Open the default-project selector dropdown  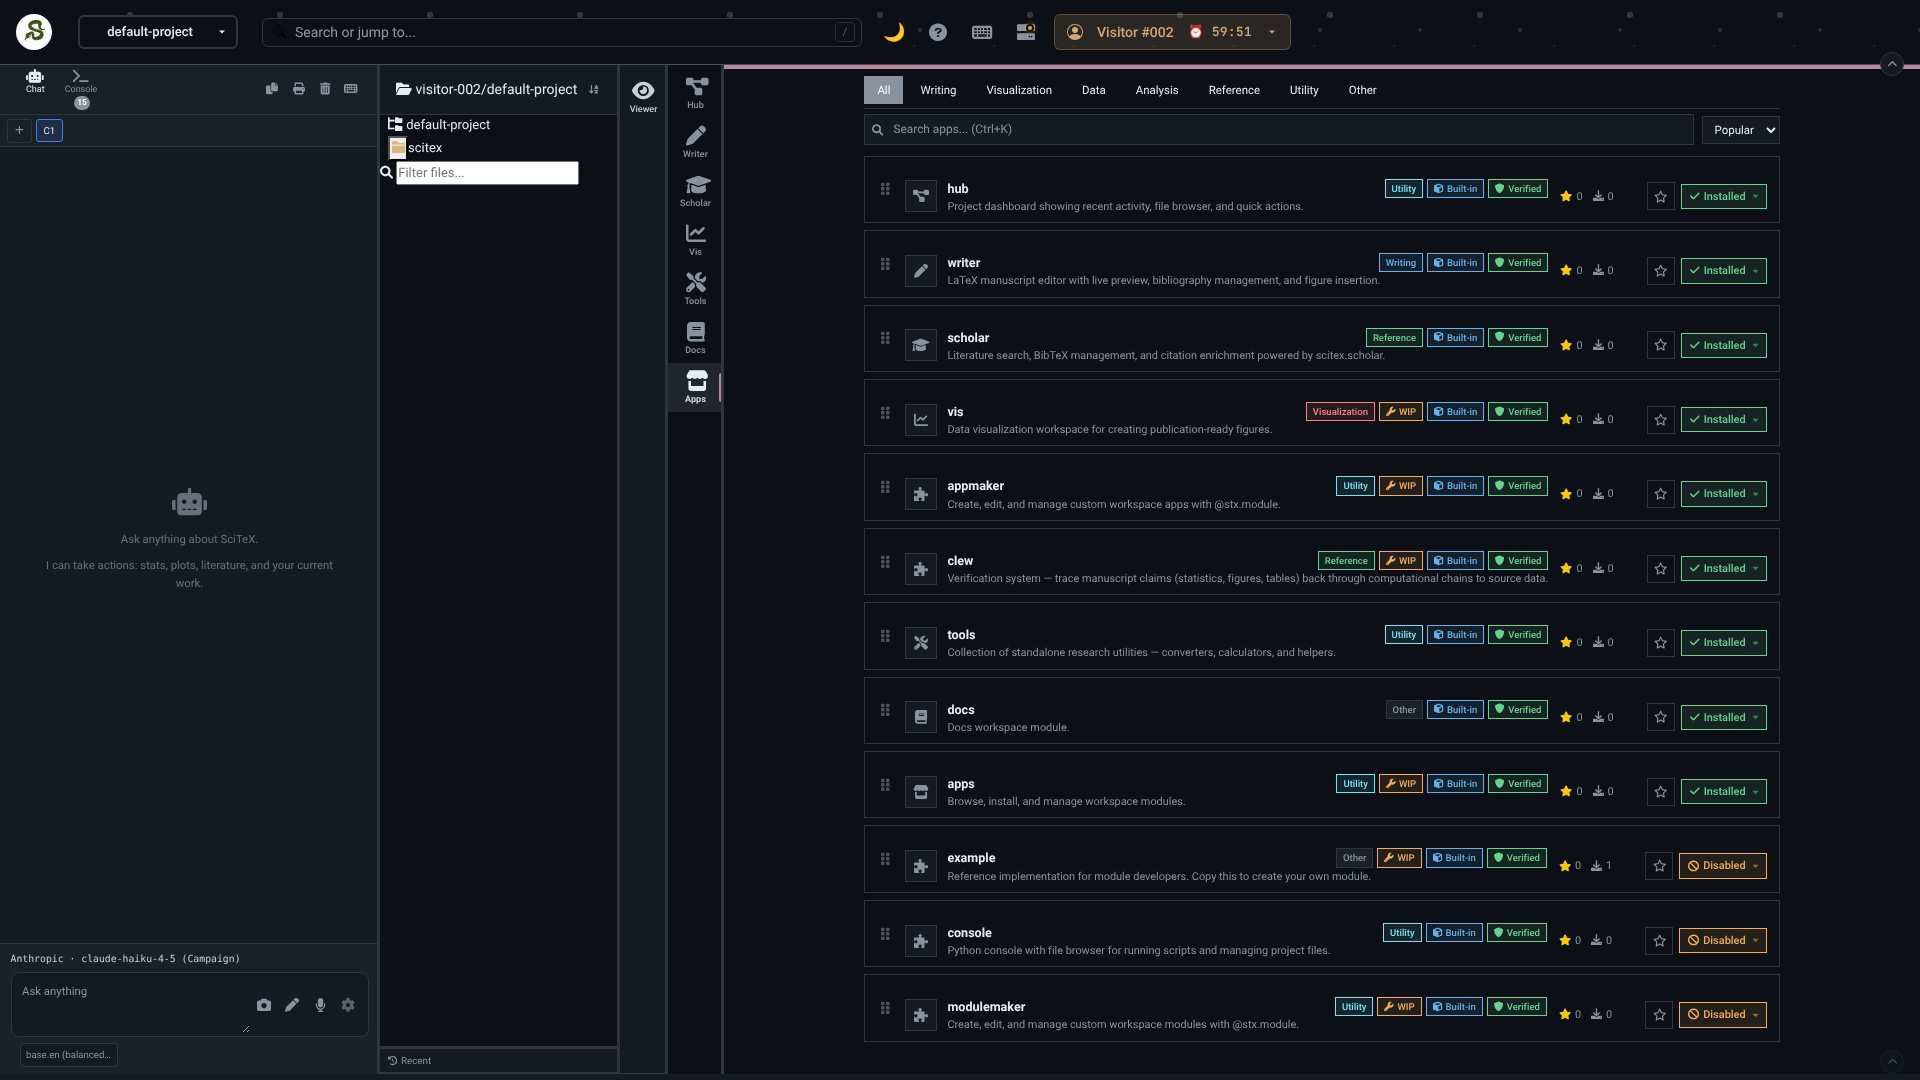click(x=157, y=31)
